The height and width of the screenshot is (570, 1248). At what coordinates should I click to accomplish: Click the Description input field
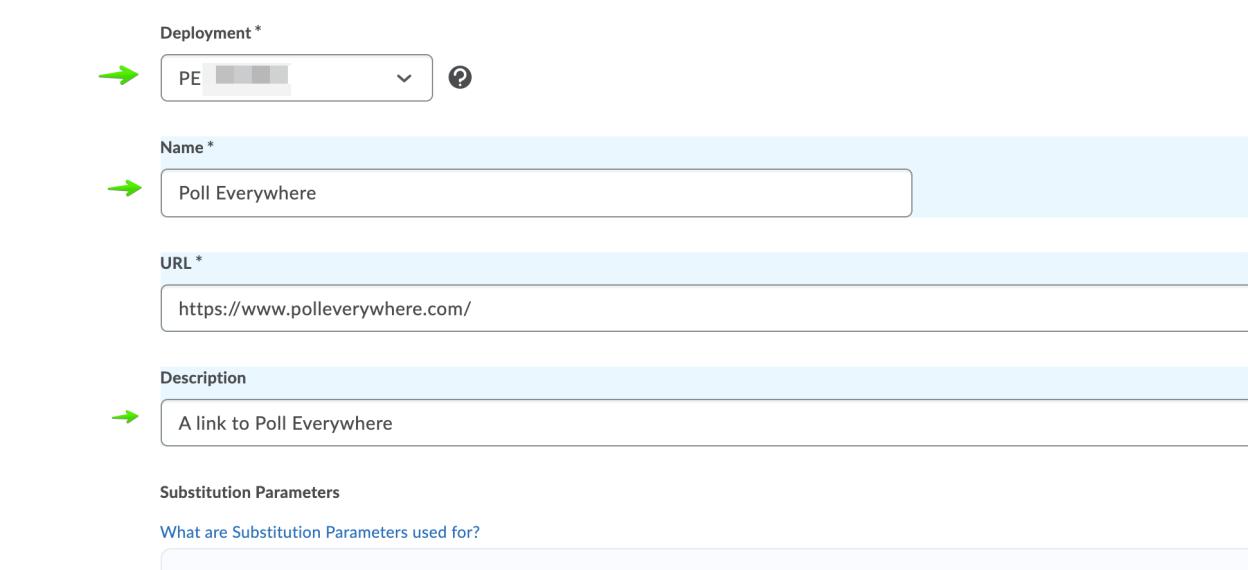pyautogui.click(x=704, y=423)
